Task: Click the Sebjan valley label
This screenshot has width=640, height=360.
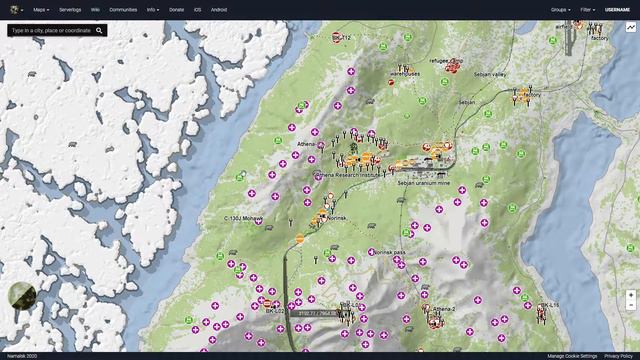Action: pyautogui.click(x=490, y=74)
